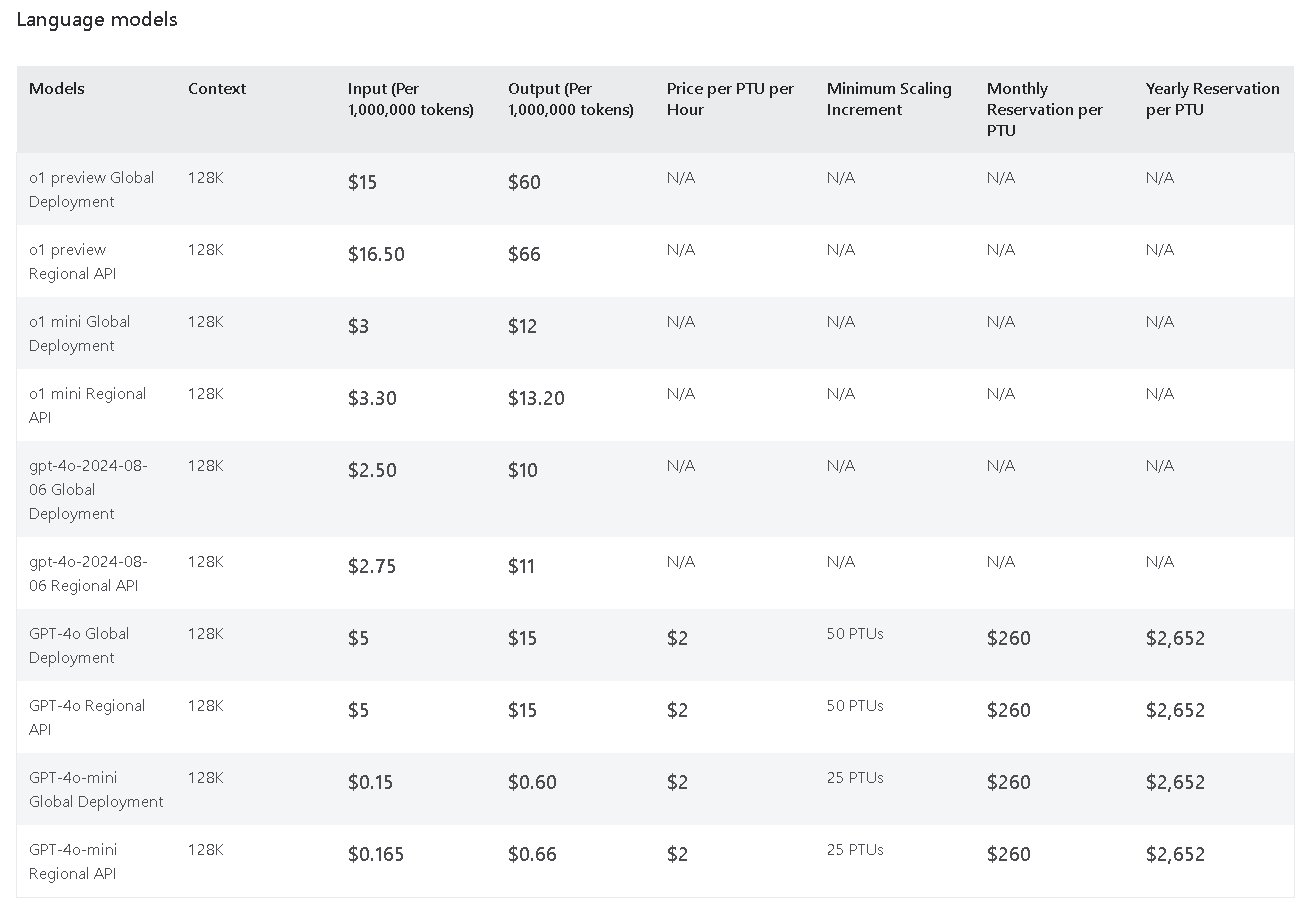Select the o1 preview Global Deployment row name
Image resolution: width=1306 pixels, height=908 pixels.
(92, 190)
